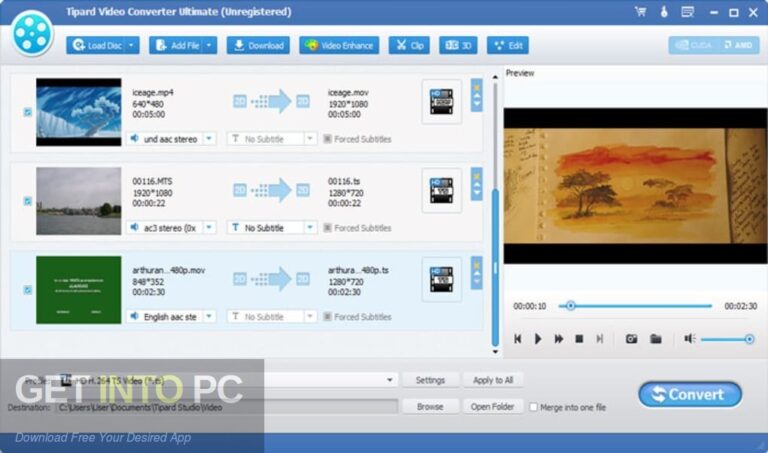This screenshot has height=453, width=768.
Task: Open the feedback menu icon in title bar
Action: click(x=687, y=12)
